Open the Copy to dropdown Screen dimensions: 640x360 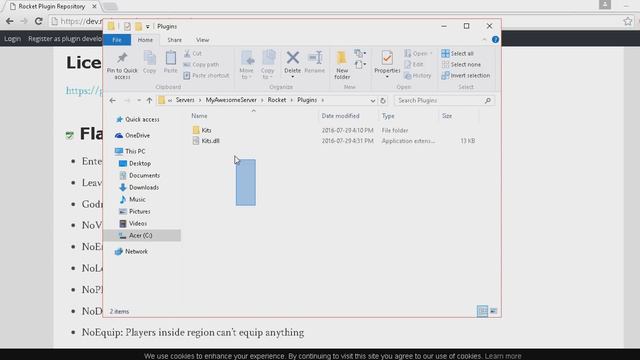268,65
